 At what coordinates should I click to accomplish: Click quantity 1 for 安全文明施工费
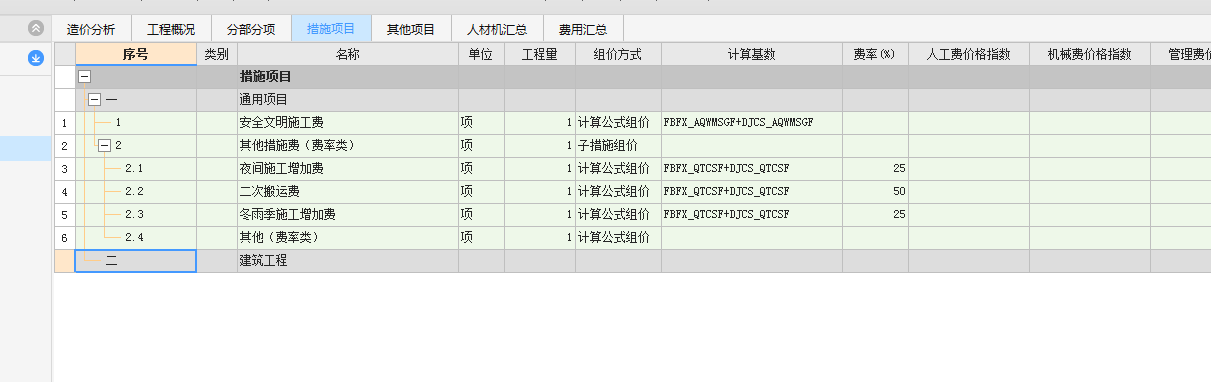(x=540, y=122)
